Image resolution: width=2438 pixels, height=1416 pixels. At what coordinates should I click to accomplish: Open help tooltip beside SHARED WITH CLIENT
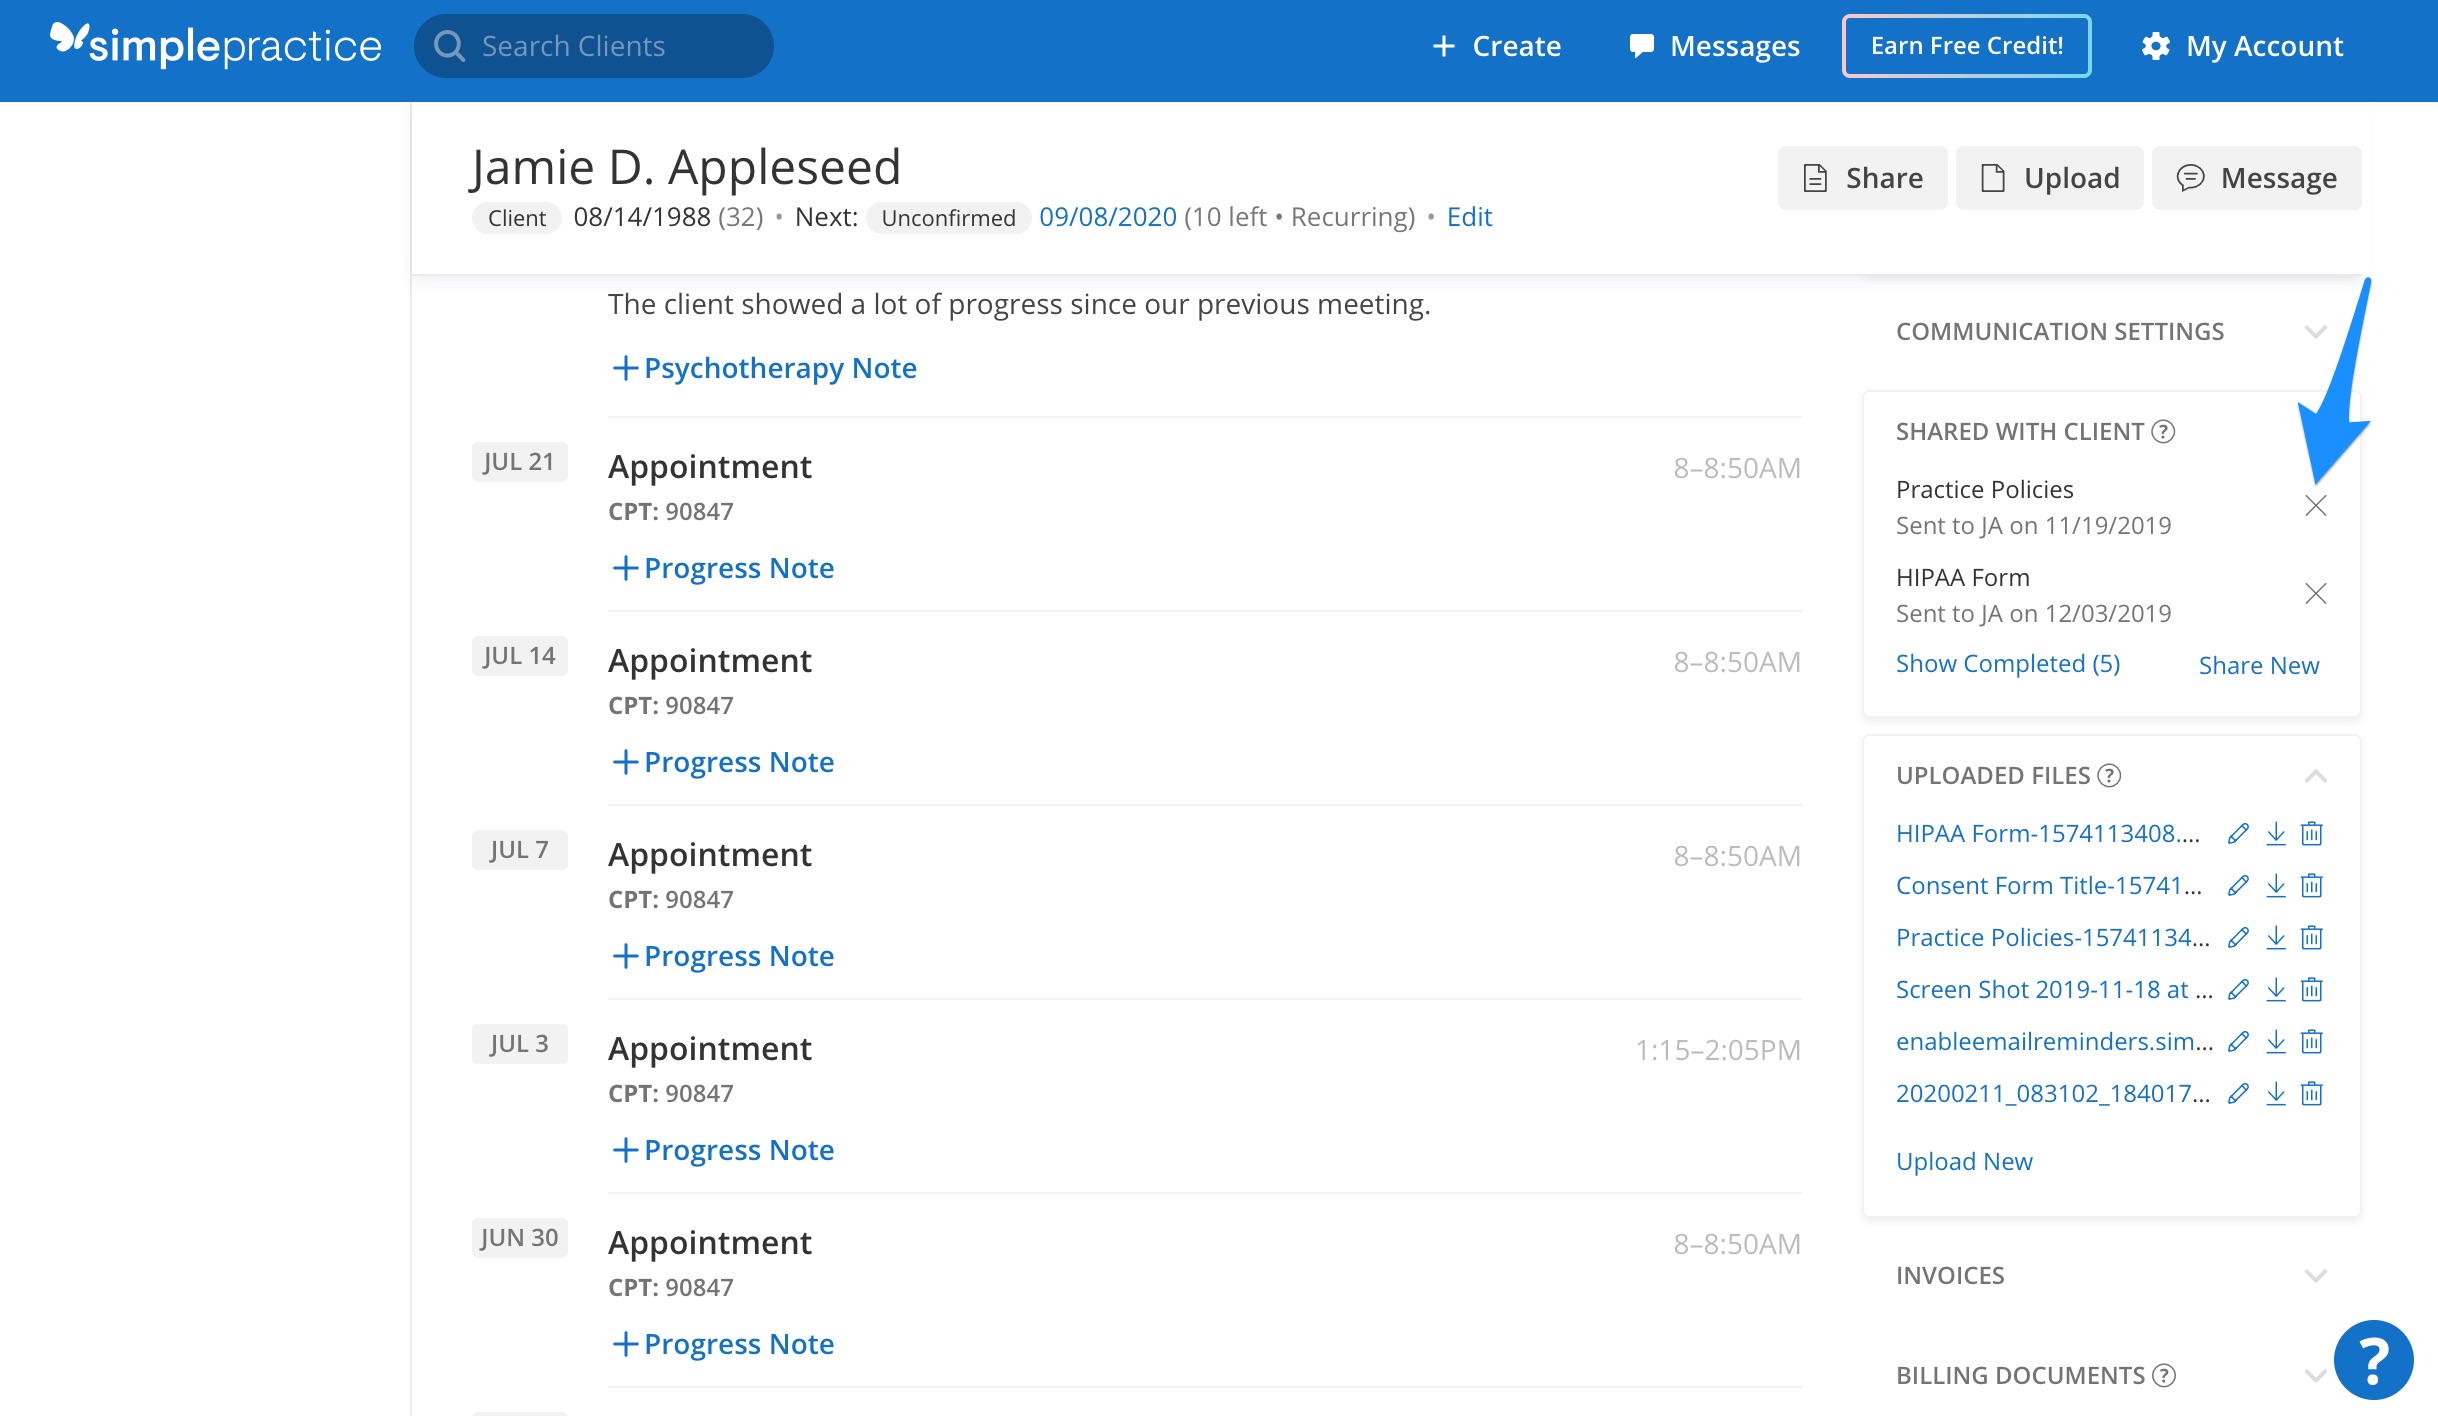click(2164, 432)
